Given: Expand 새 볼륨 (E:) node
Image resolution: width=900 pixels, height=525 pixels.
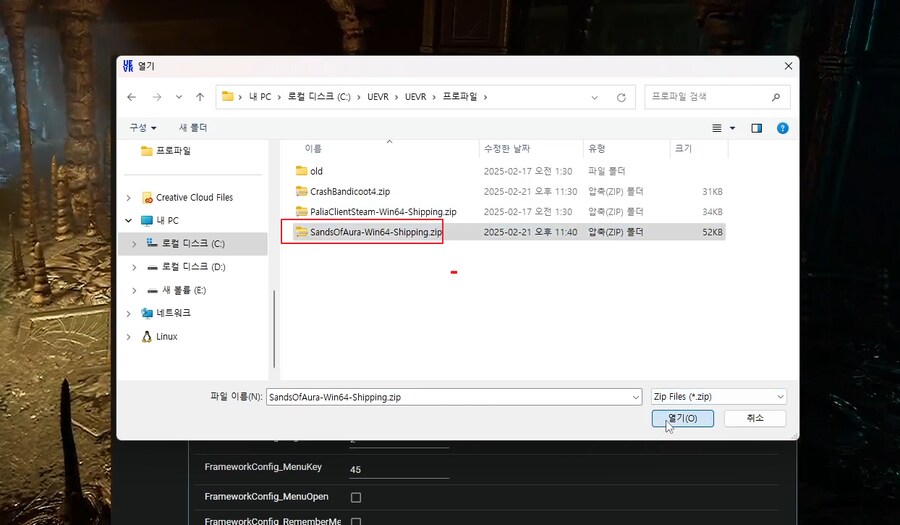Looking at the screenshot, I should [x=134, y=290].
